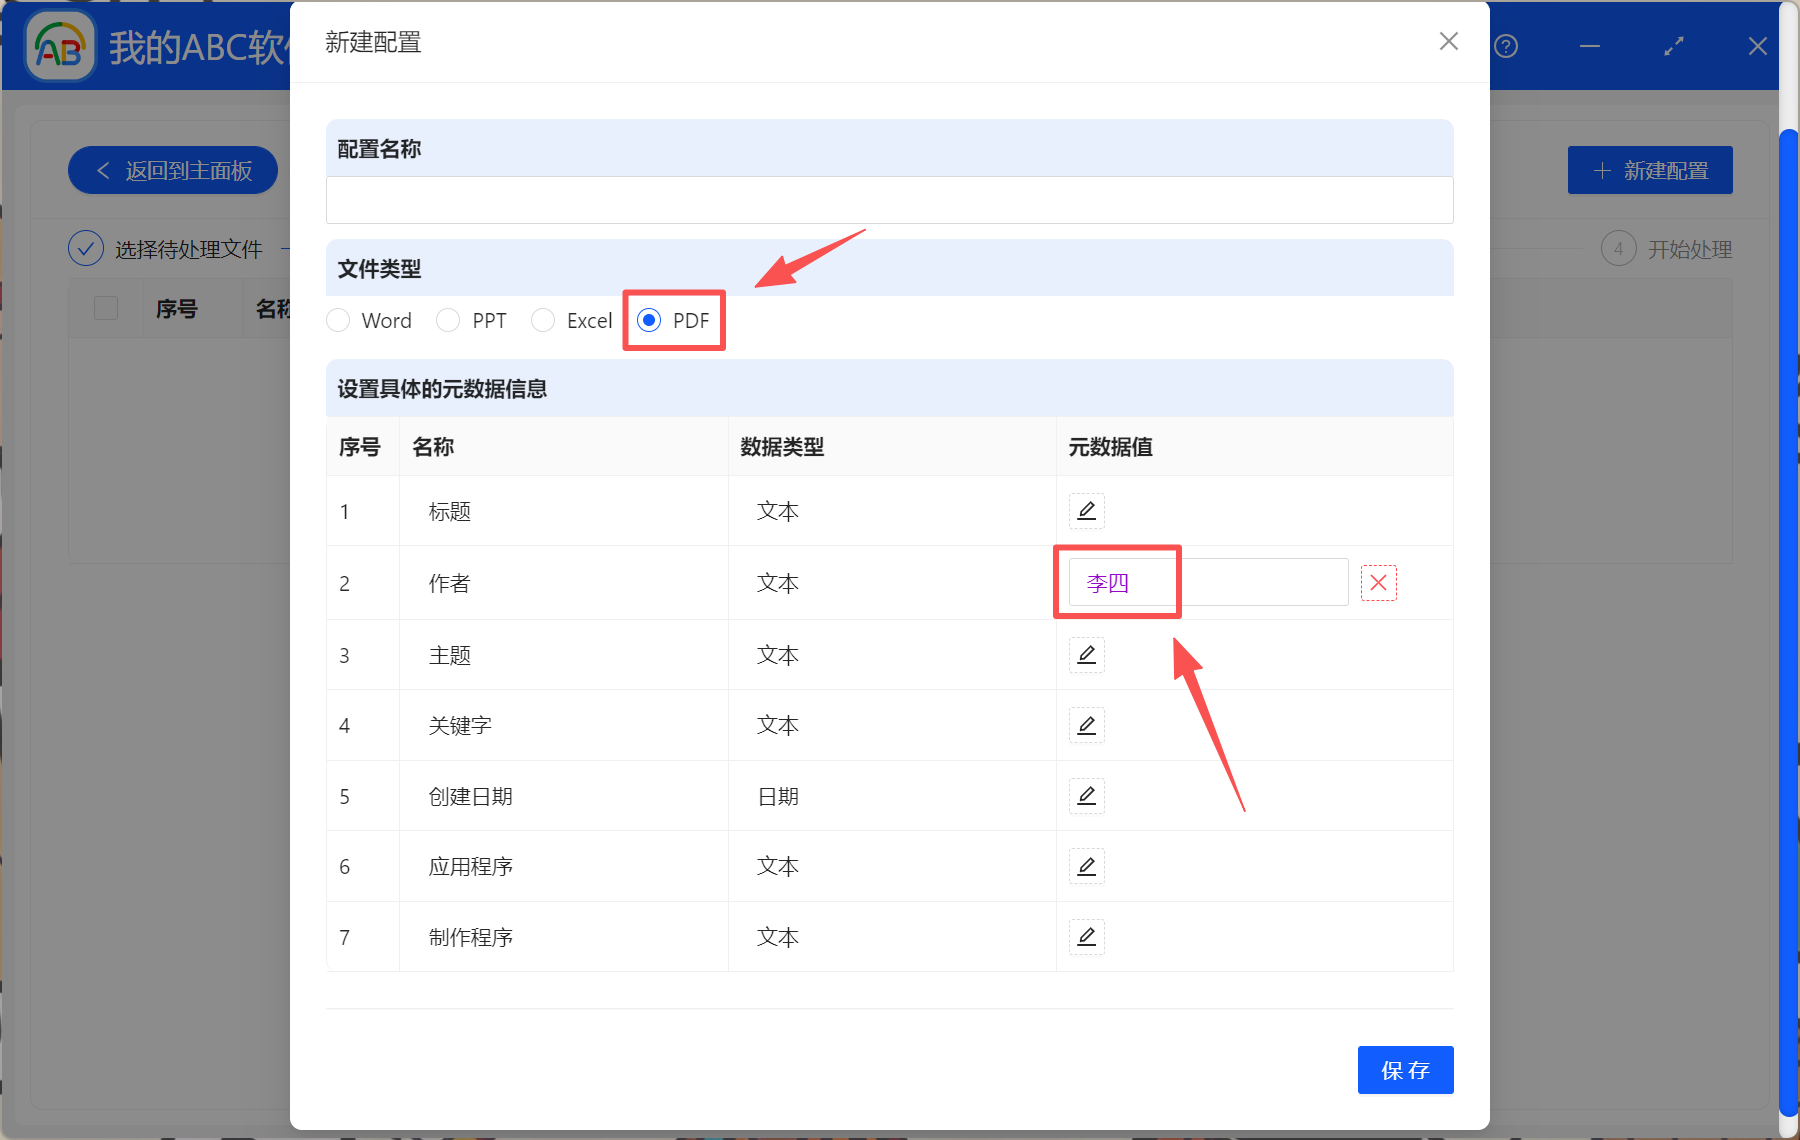Edit the 制作程序 metadata value

tap(1086, 937)
